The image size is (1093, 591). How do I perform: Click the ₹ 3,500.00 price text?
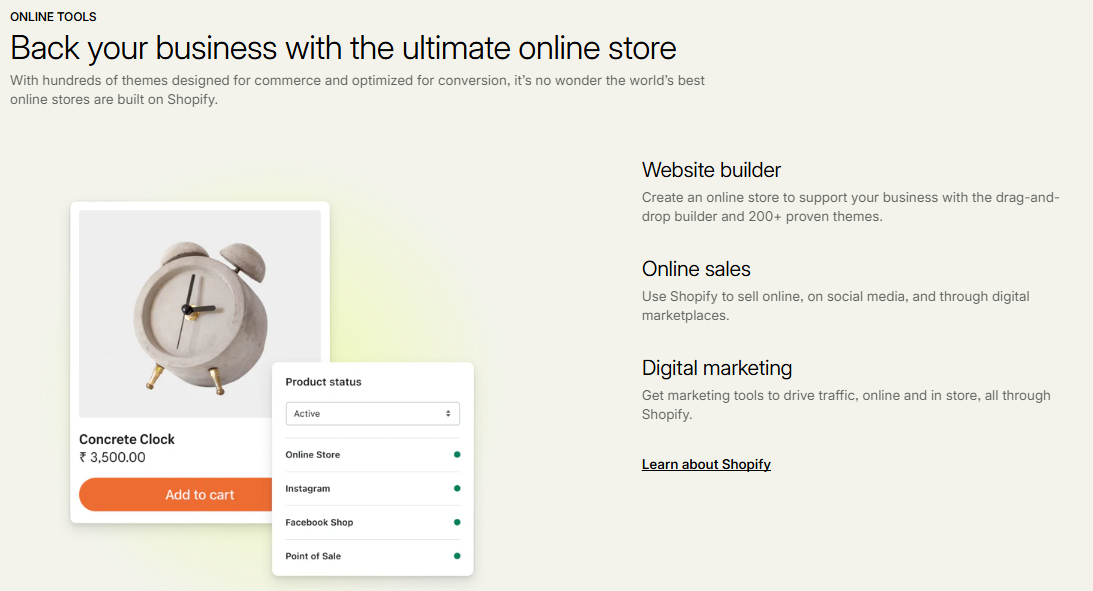[112, 458]
